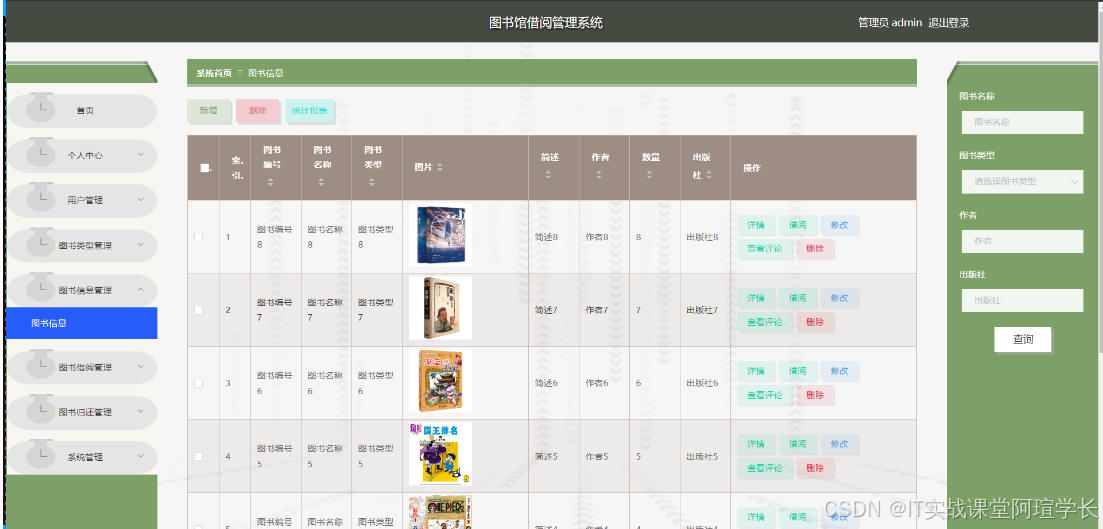This screenshot has height=529, width=1103.
Task: Click the 图书名称 search input field
Action: tap(1022, 122)
